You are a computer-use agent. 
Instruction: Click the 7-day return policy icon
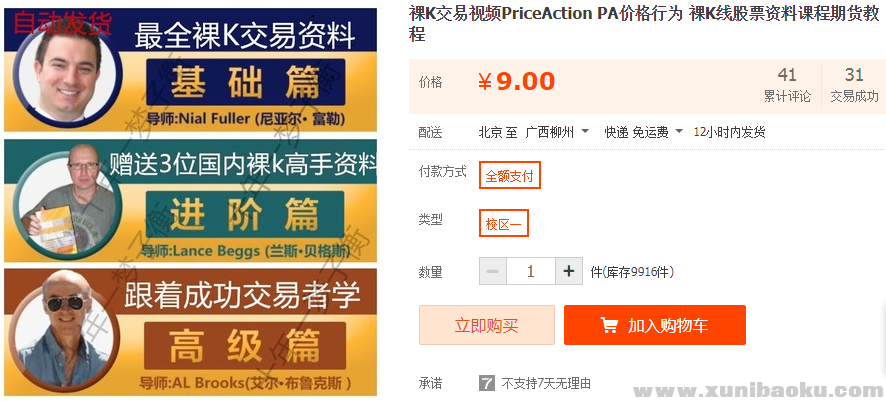(487, 383)
